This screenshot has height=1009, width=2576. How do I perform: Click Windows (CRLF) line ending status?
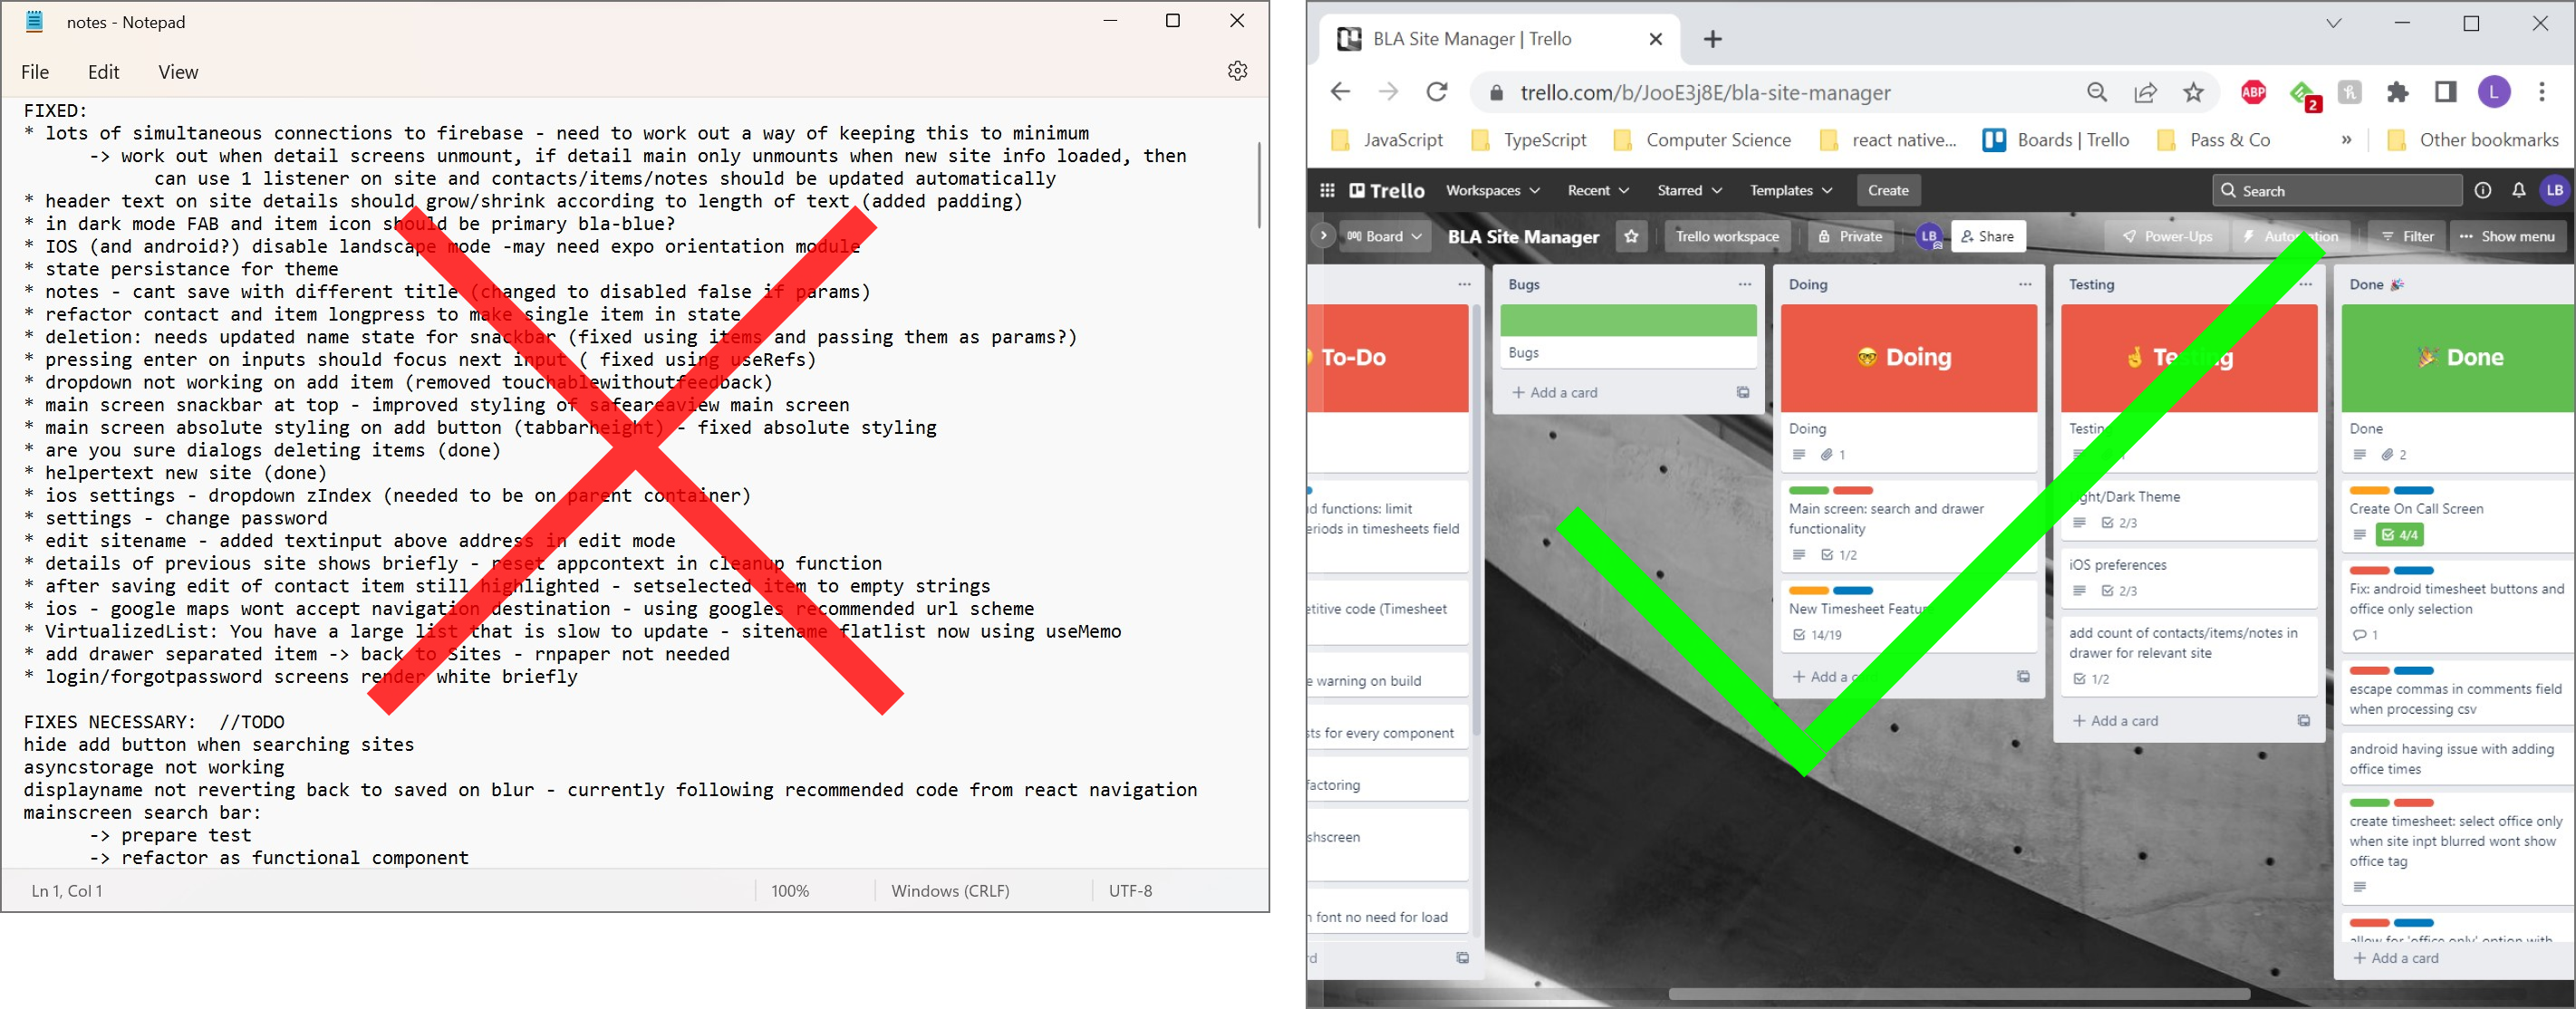[x=950, y=890]
